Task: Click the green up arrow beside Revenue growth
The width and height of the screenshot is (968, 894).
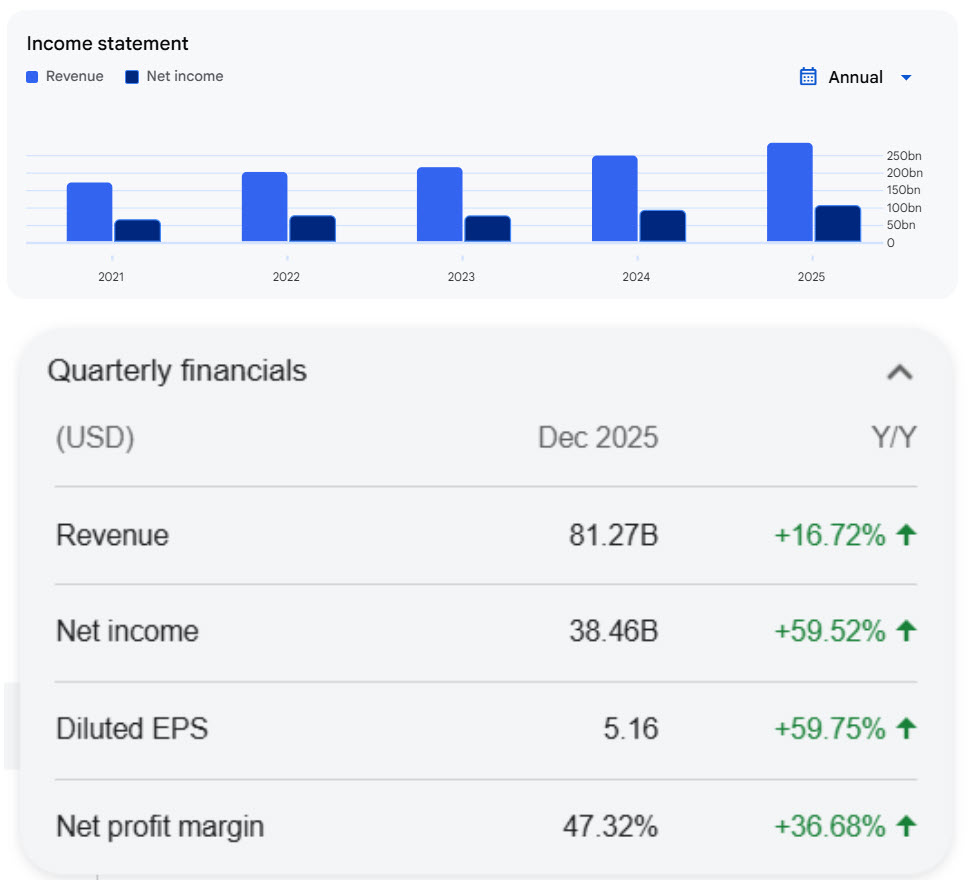Action: pyautogui.click(x=906, y=535)
